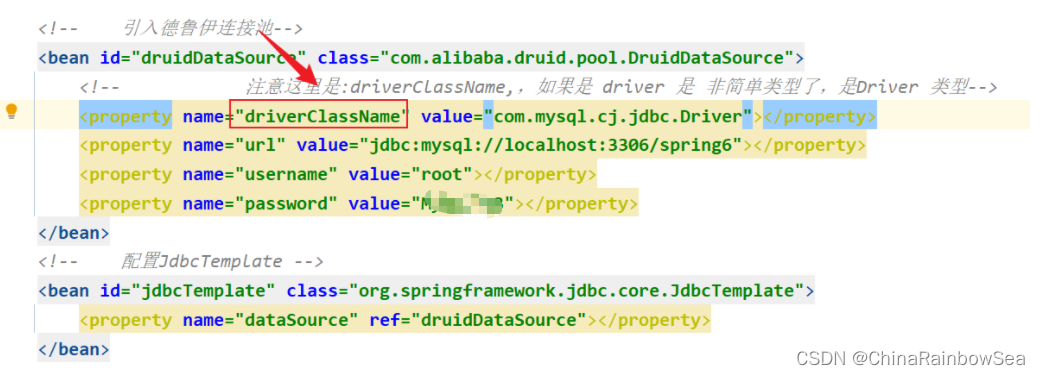Click the comment "配置JdbcTemplate"
The image size is (1040, 375).
click(180, 262)
